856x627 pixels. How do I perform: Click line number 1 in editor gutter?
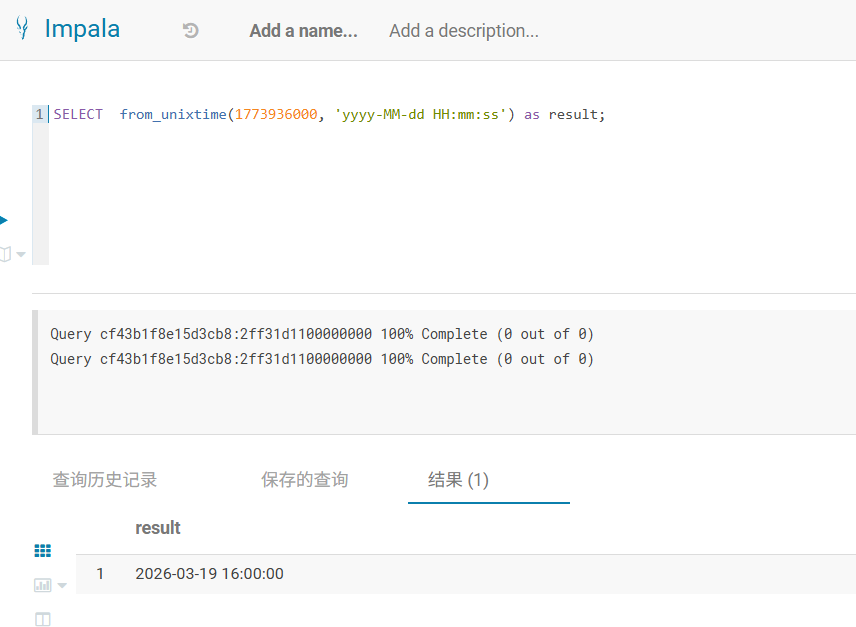(x=40, y=115)
